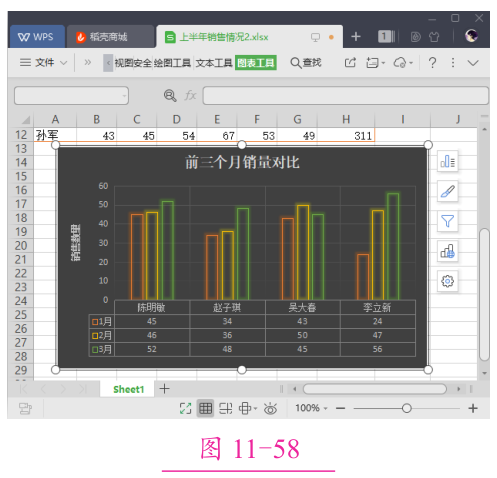Toggle eye protection mode icon
This screenshot has width=497, height=478.
click(x=270, y=409)
